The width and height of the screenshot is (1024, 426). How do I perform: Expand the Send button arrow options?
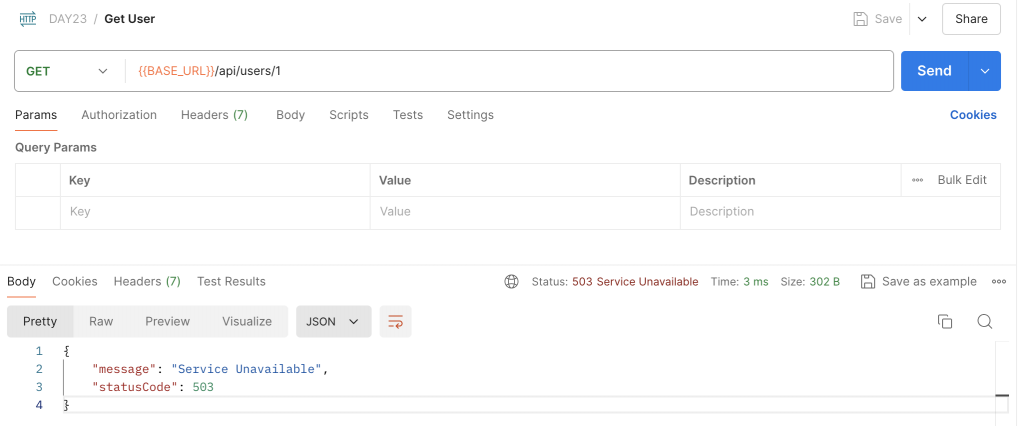click(984, 71)
